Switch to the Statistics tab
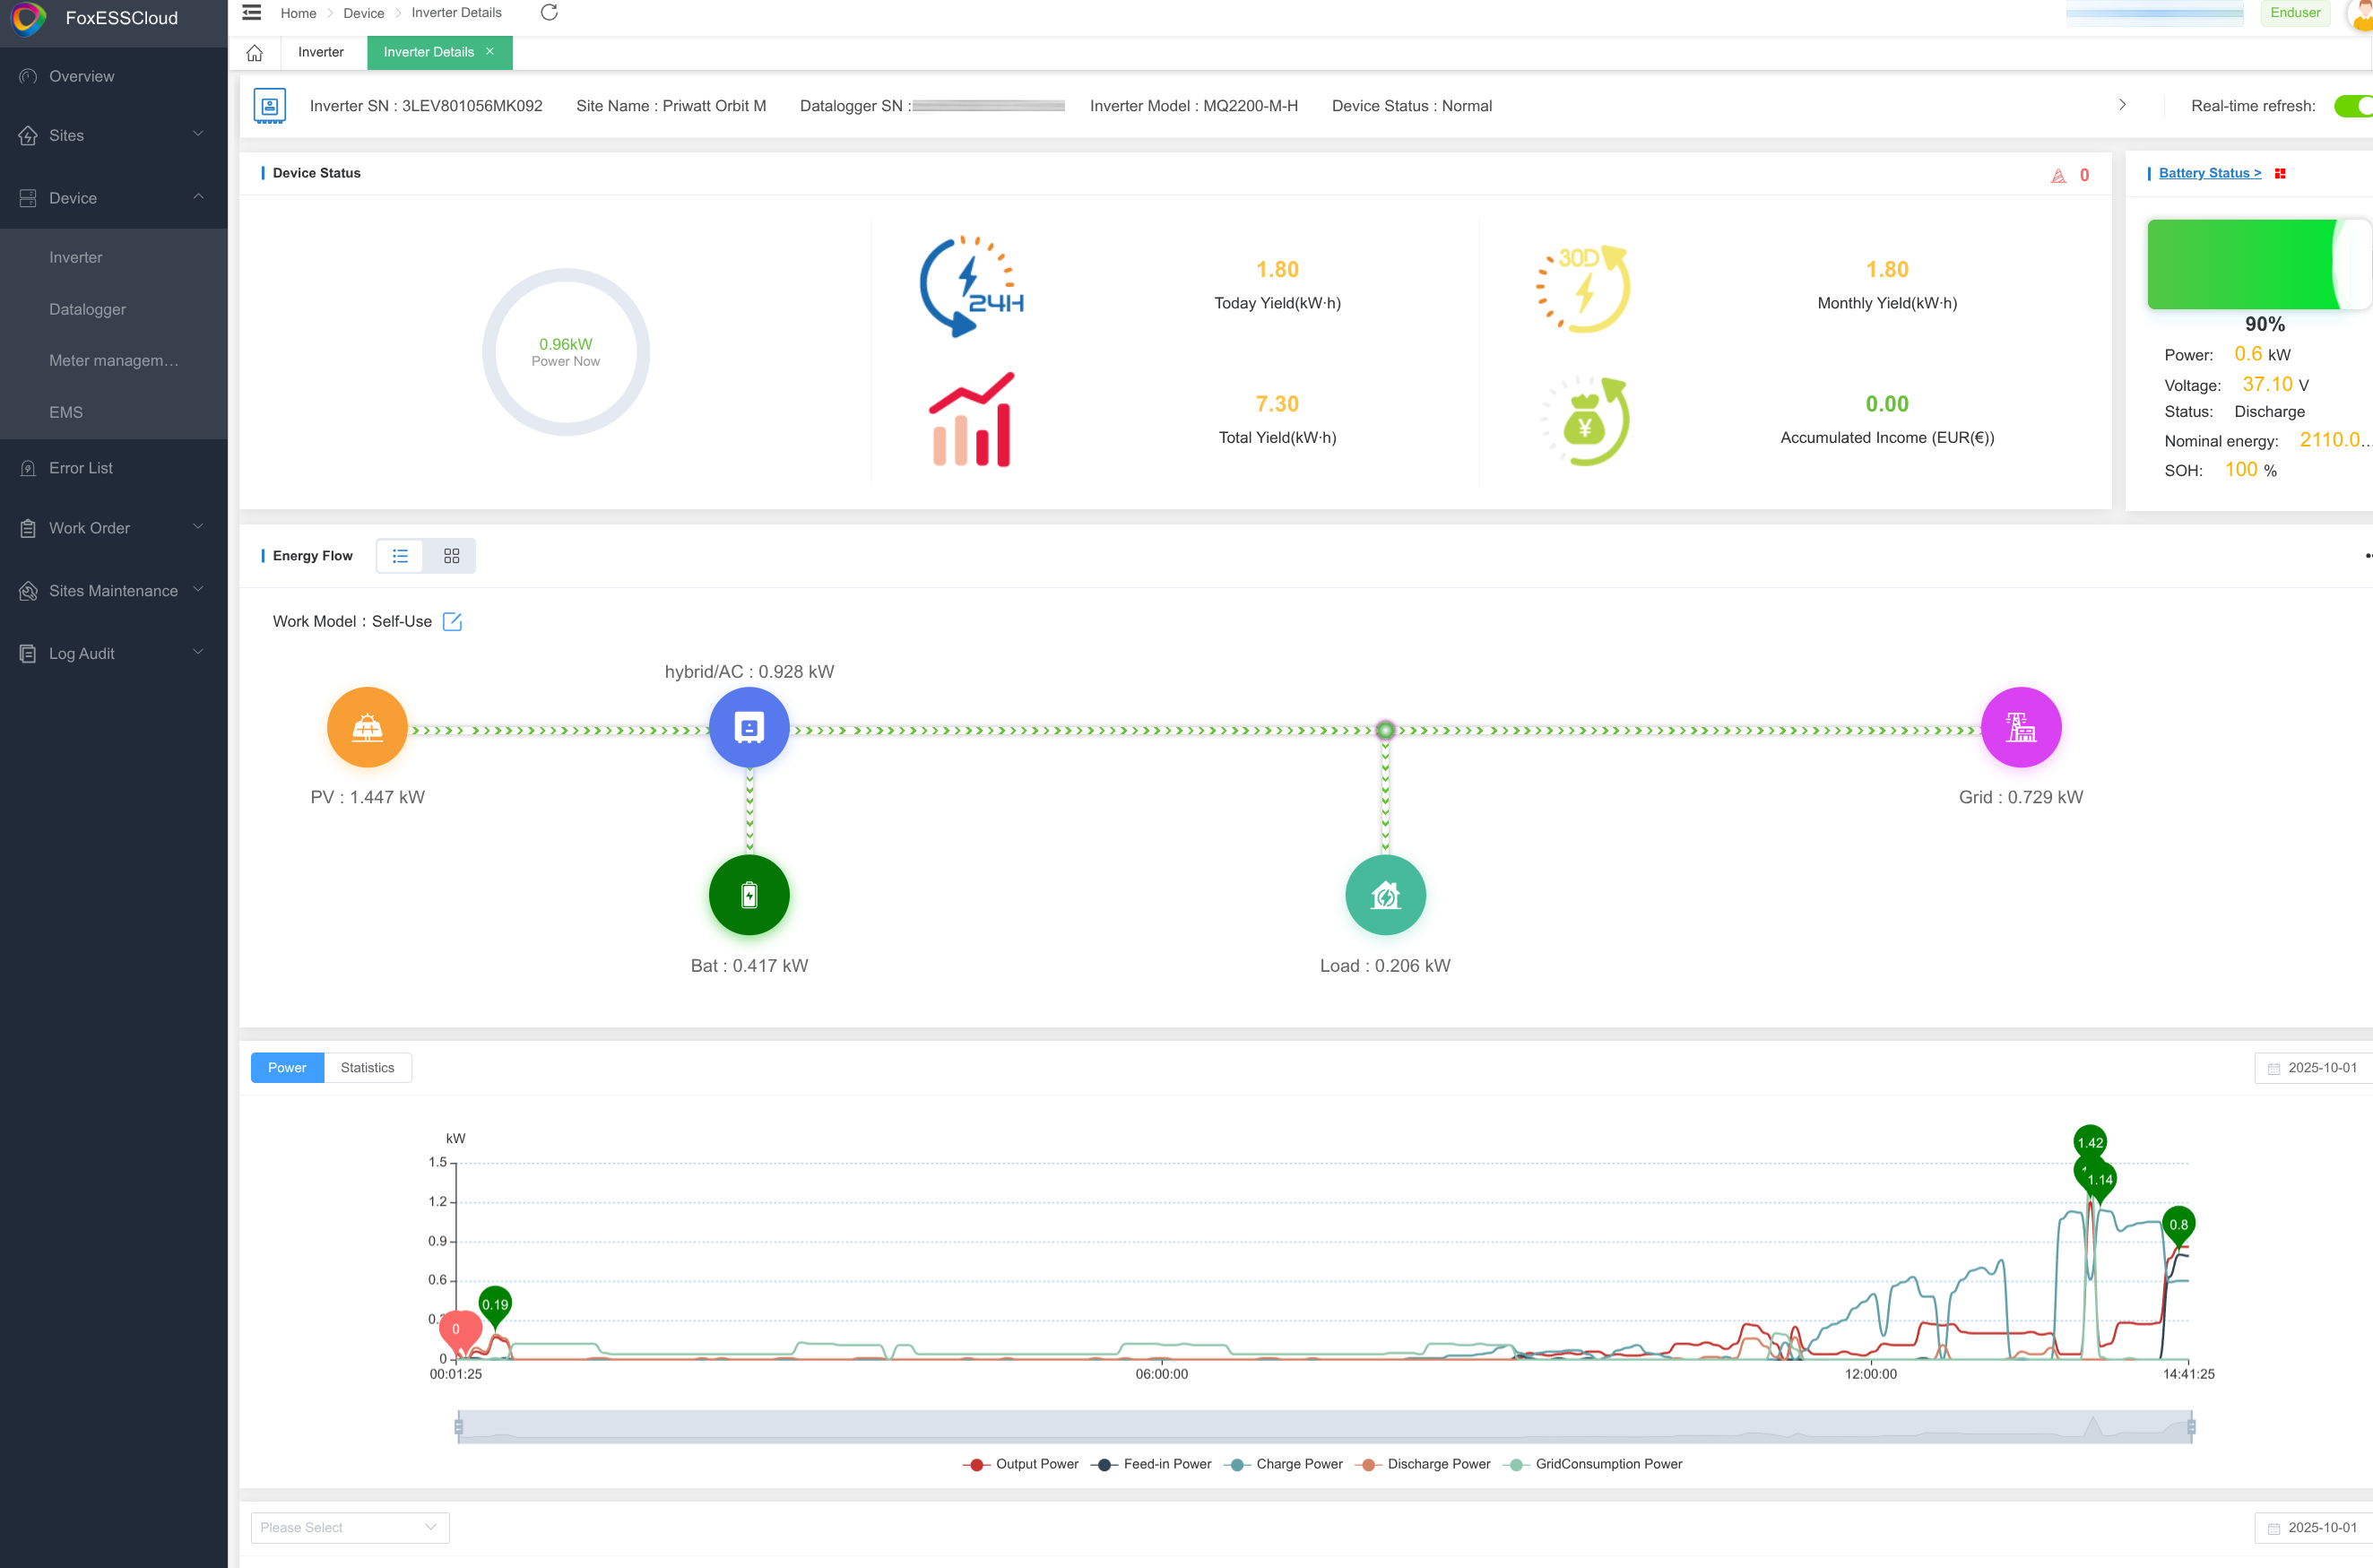The width and height of the screenshot is (2373, 1568). pyautogui.click(x=367, y=1068)
